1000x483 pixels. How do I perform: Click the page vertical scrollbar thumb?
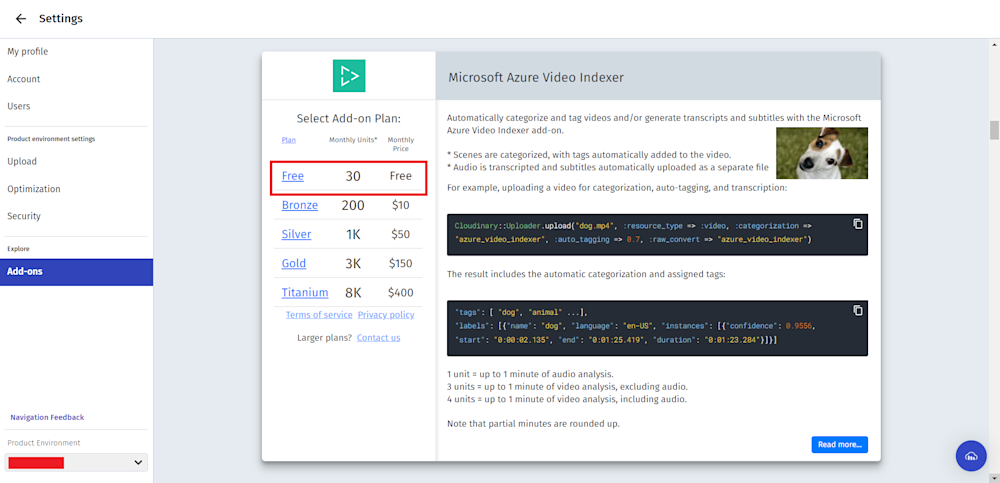[x=994, y=130]
